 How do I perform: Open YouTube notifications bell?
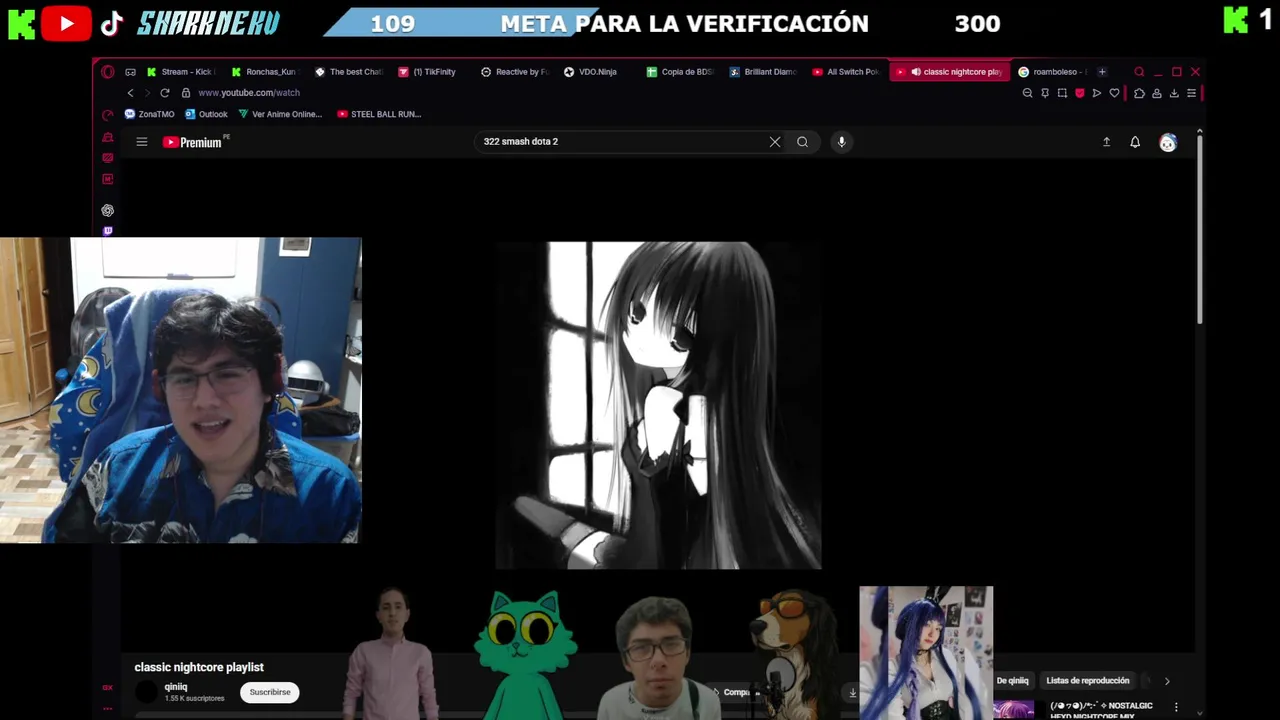click(1135, 142)
